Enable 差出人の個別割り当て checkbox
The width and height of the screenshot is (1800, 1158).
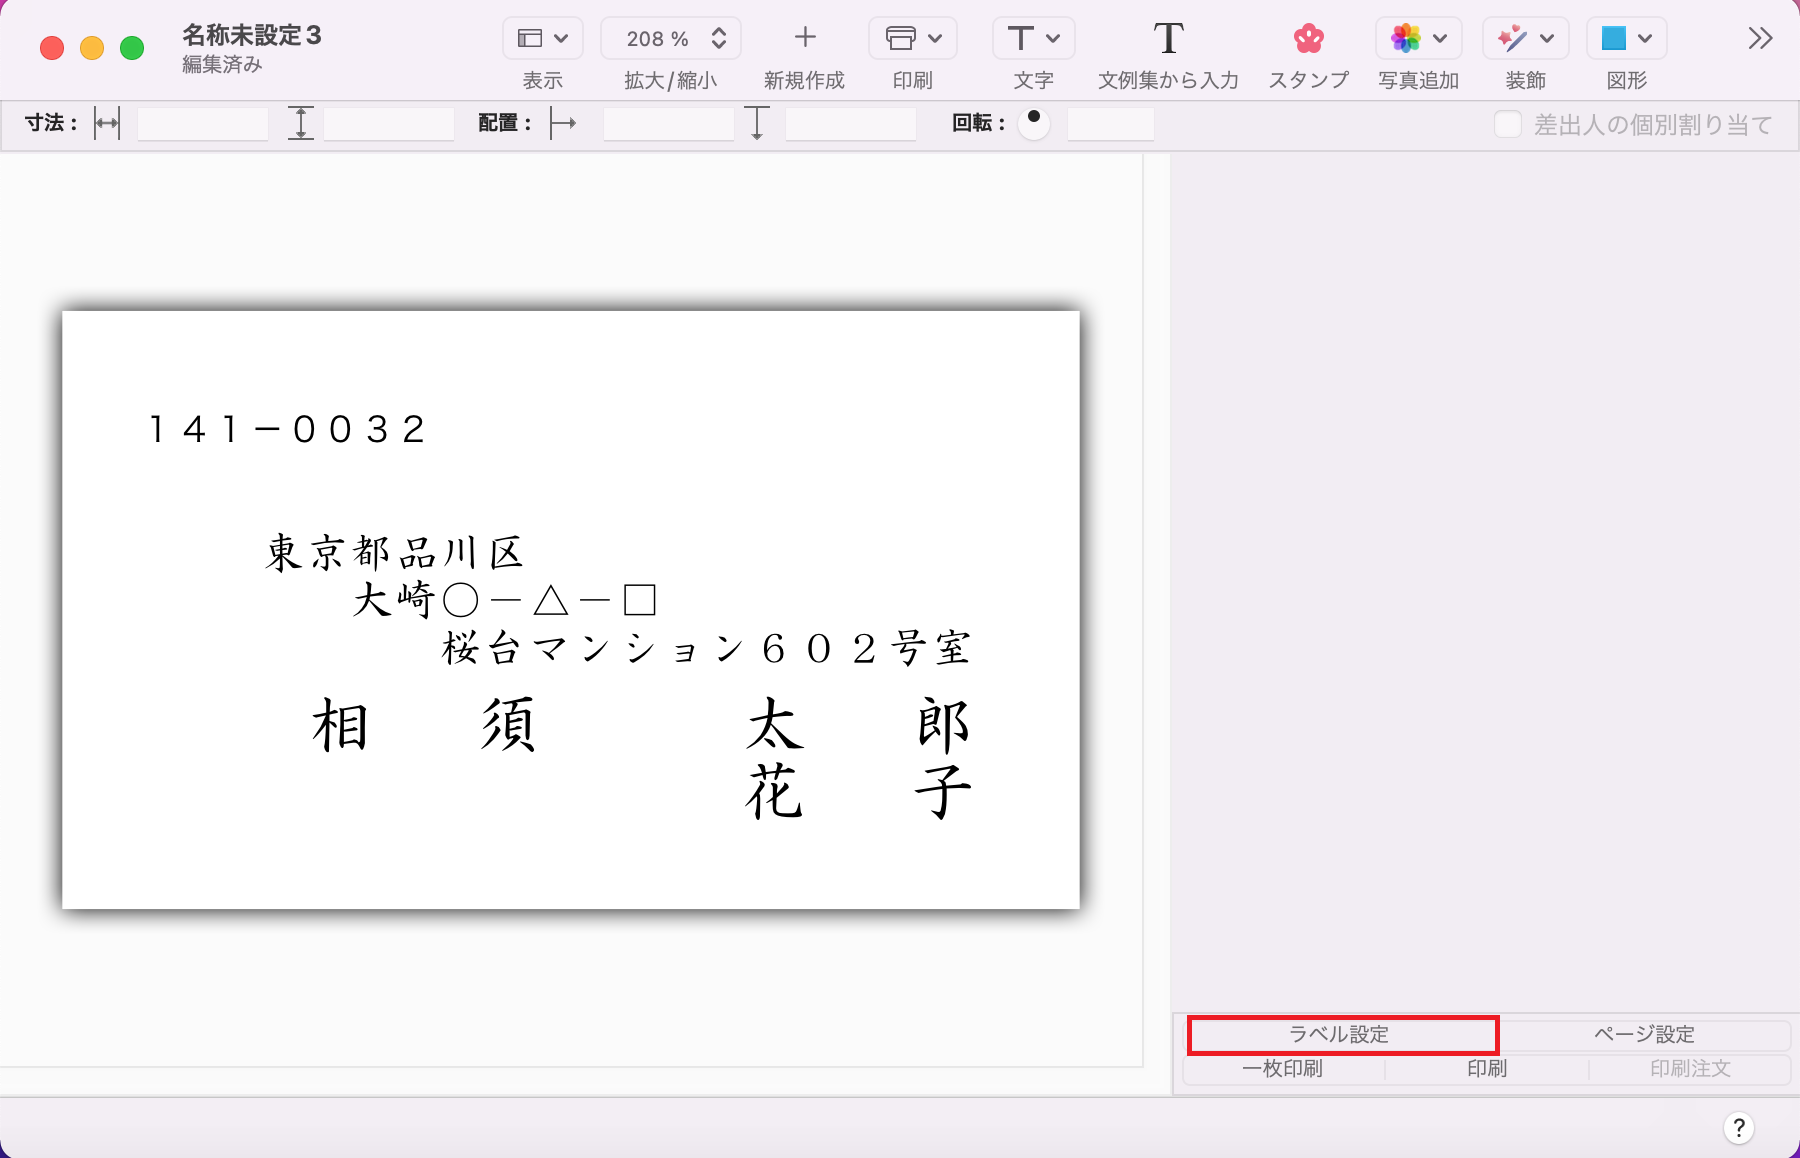point(1508,124)
